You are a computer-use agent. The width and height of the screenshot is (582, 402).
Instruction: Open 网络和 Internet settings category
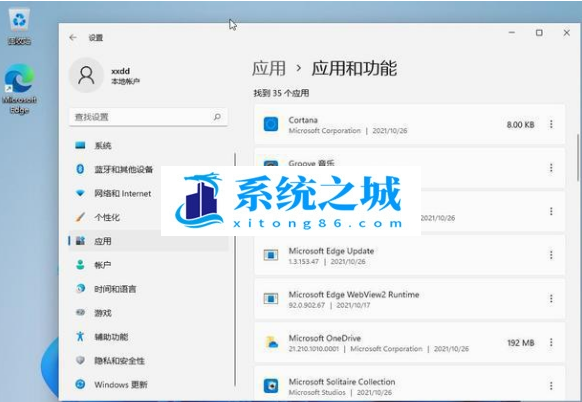point(148,193)
